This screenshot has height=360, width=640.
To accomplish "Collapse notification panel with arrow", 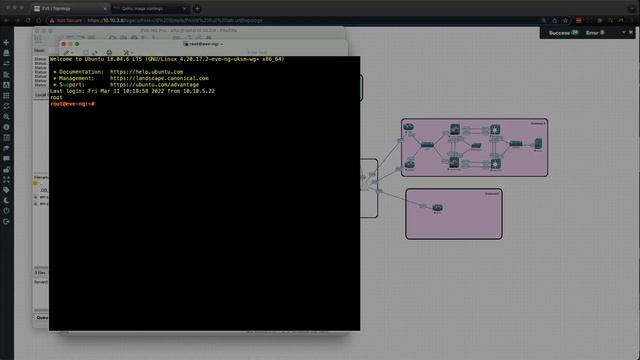I will [624, 32].
